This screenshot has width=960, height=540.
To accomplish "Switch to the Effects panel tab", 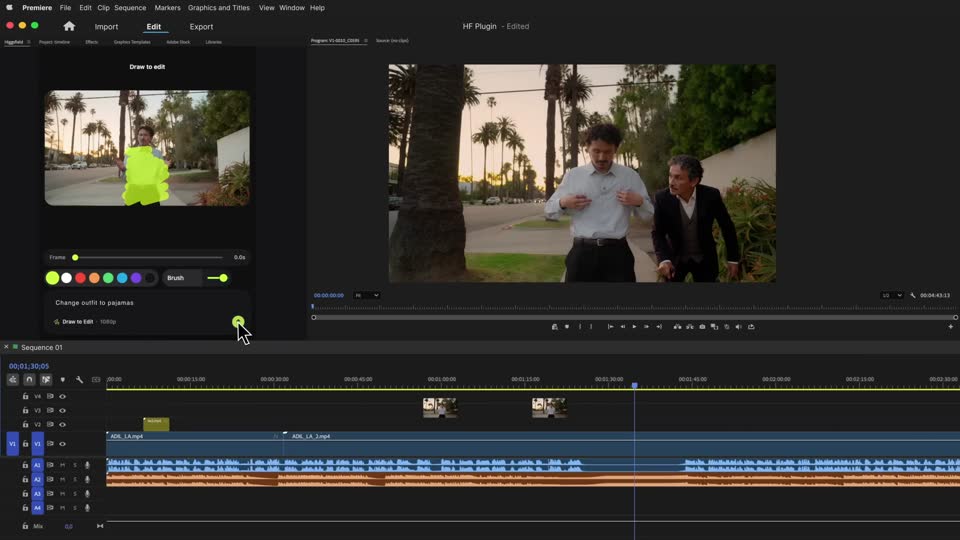I will (92, 42).
